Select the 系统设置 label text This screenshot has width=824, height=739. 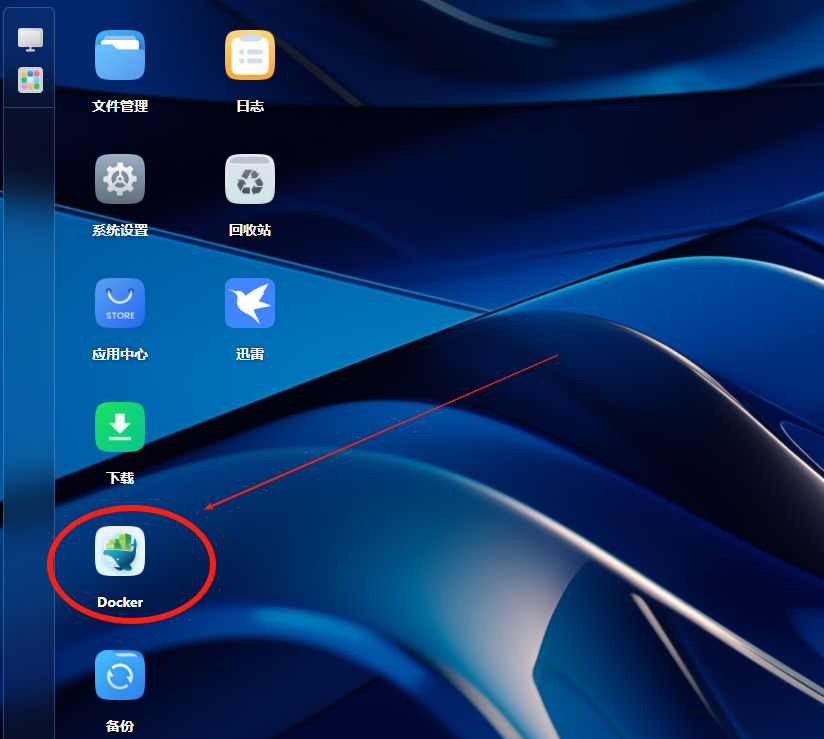click(x=120, y=230)
